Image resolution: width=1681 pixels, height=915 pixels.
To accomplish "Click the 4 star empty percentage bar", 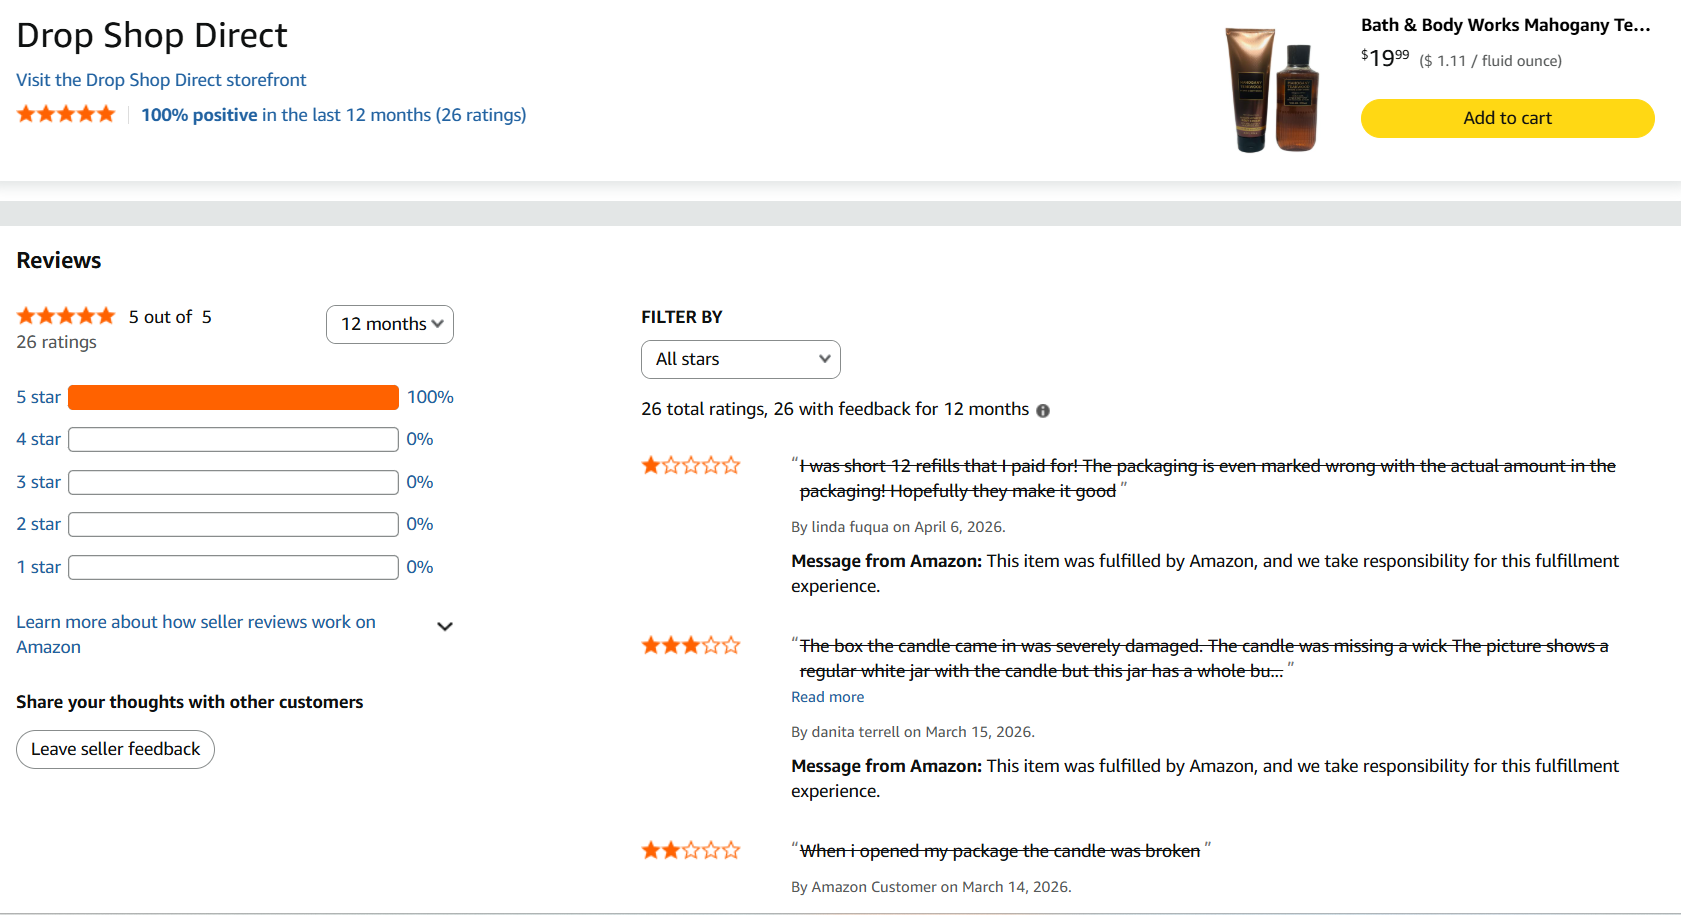I will pos(233,439).
